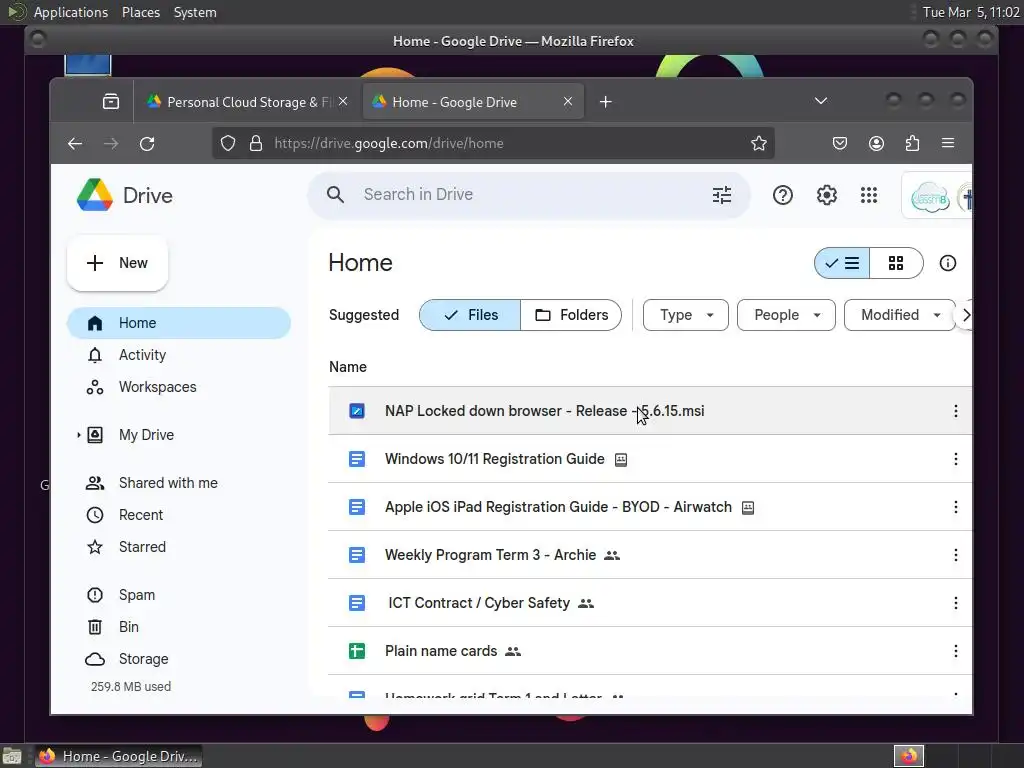Viewport: 1024px width, 768px height.
Task: Open Firefox View tab icon
Action: pos(111,101)
